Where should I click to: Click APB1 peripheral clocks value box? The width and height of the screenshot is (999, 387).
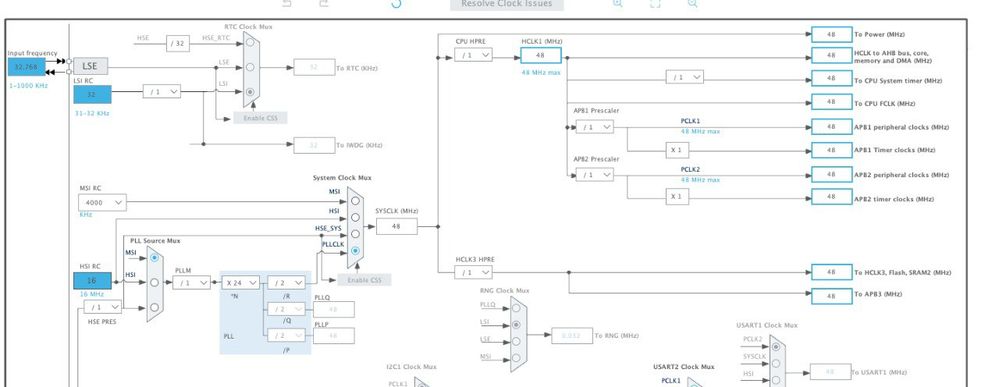coord(831,126)
